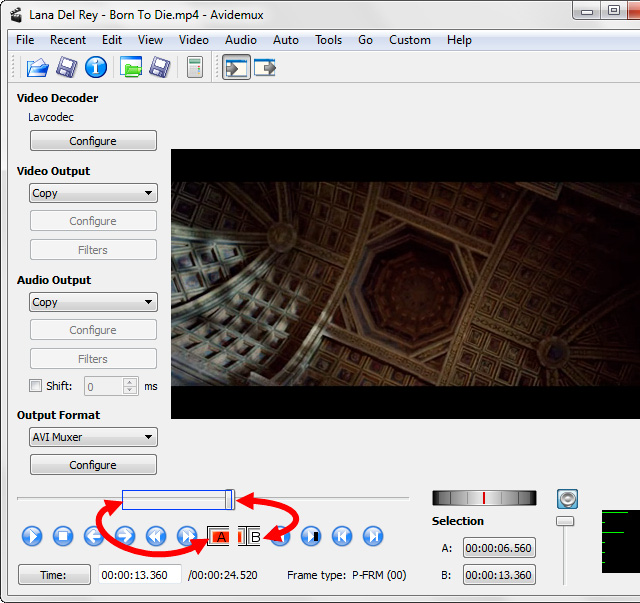The width and height of the screenshot is (640, 603).
Task: Click the jog shuttle wheel control
Action: [484, 498]
